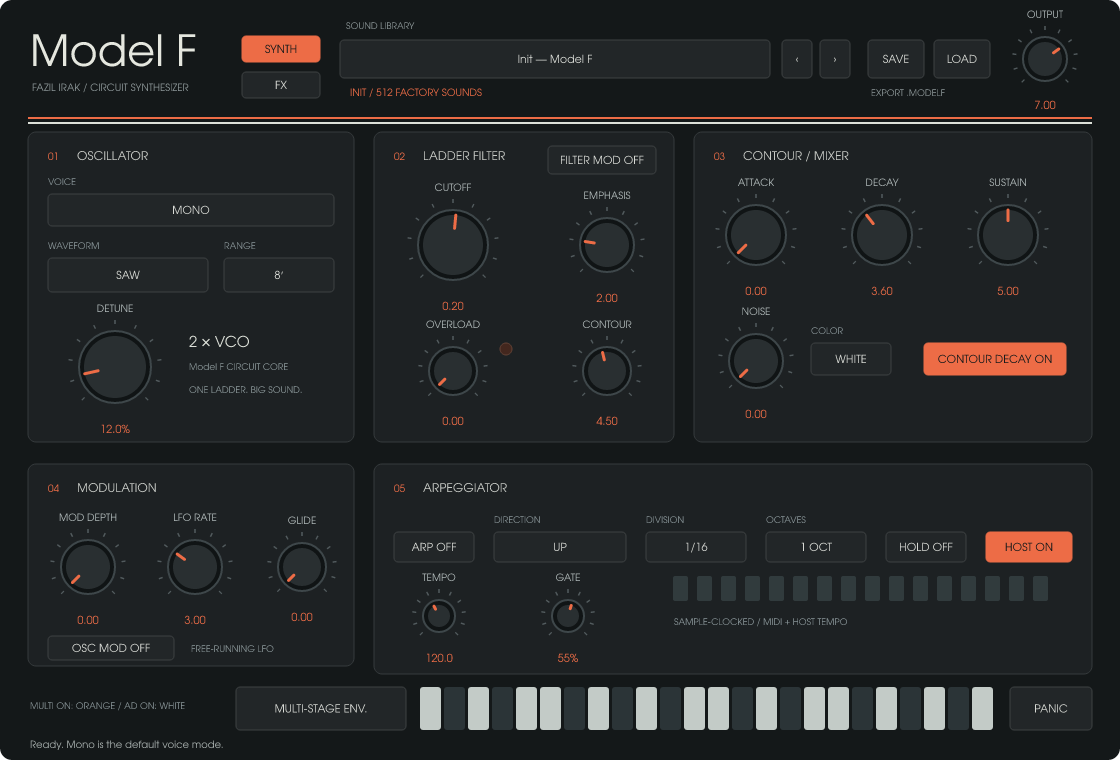
Task: Click the PANIC button
Action: coord(1051,709)
